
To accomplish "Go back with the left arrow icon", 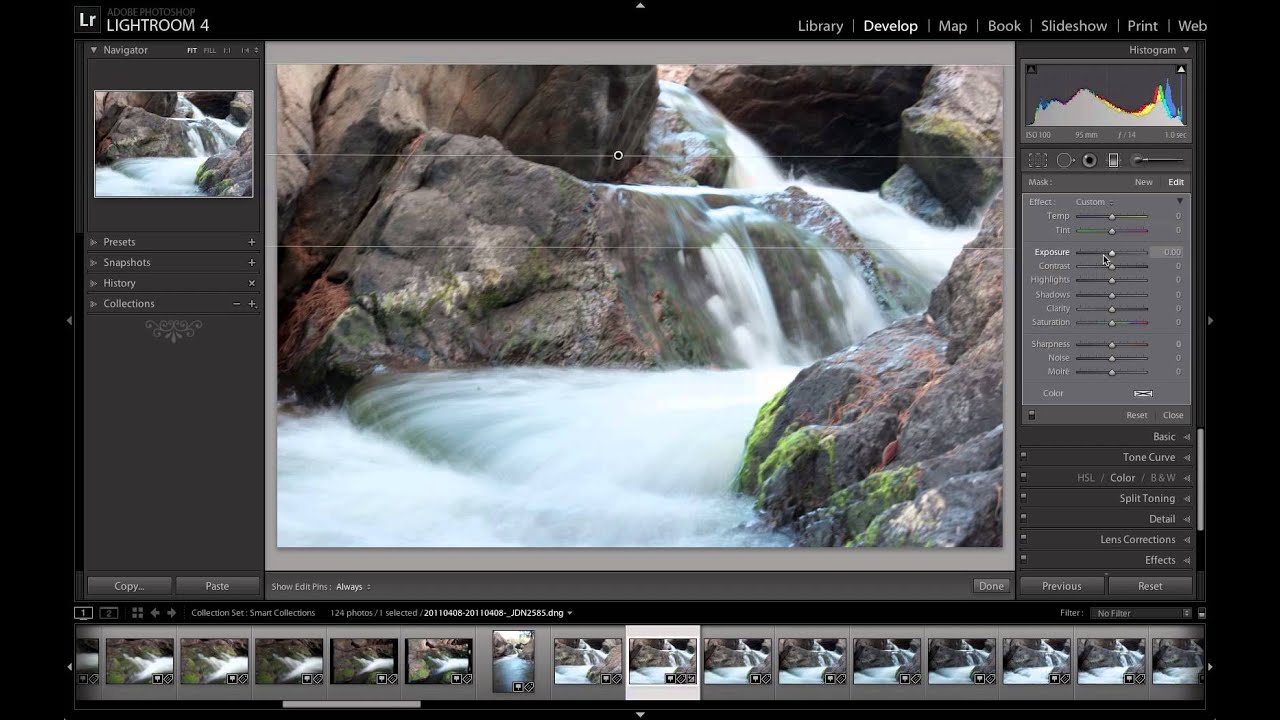I will point(155,613).
